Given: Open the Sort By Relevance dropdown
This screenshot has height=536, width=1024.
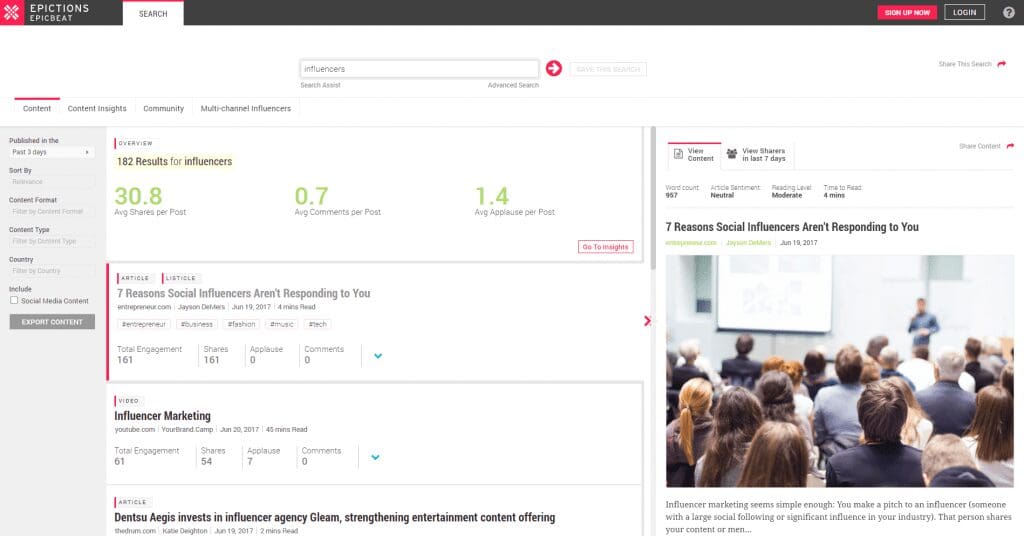Looking at the screenshot, I should [x=52, y=182].
